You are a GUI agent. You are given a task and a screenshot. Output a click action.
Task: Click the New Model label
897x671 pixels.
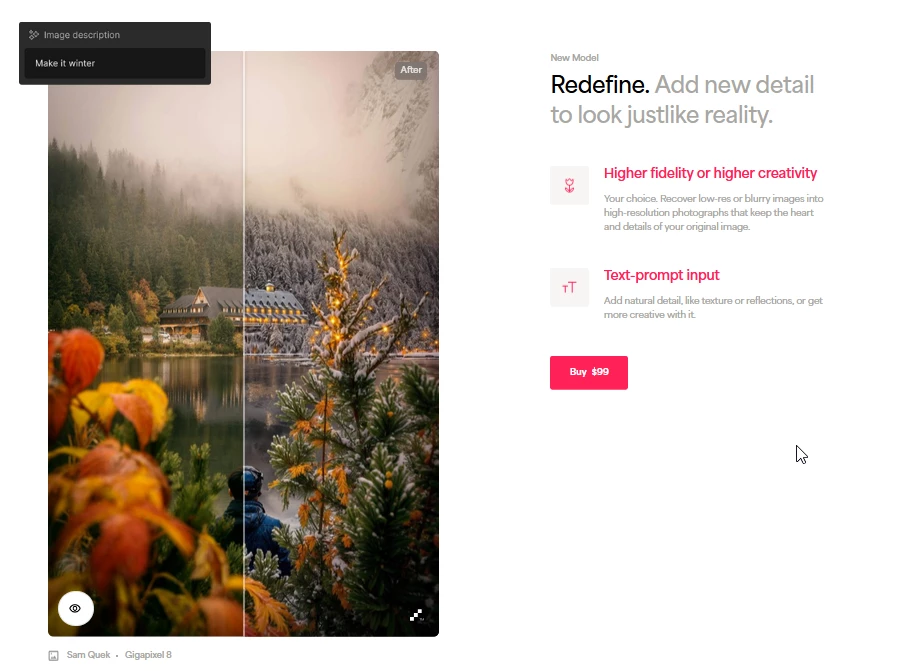574,58
